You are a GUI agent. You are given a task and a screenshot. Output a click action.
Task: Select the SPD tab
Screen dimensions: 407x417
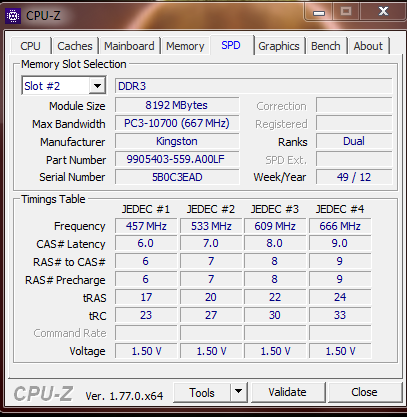pos(231,45)
